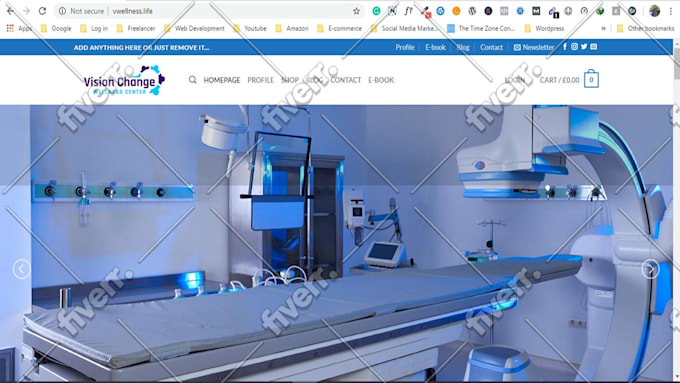This screenshot has width=680, height=383.
Task: Open the WhatFont f? extension
Action: tap(408, 11)
